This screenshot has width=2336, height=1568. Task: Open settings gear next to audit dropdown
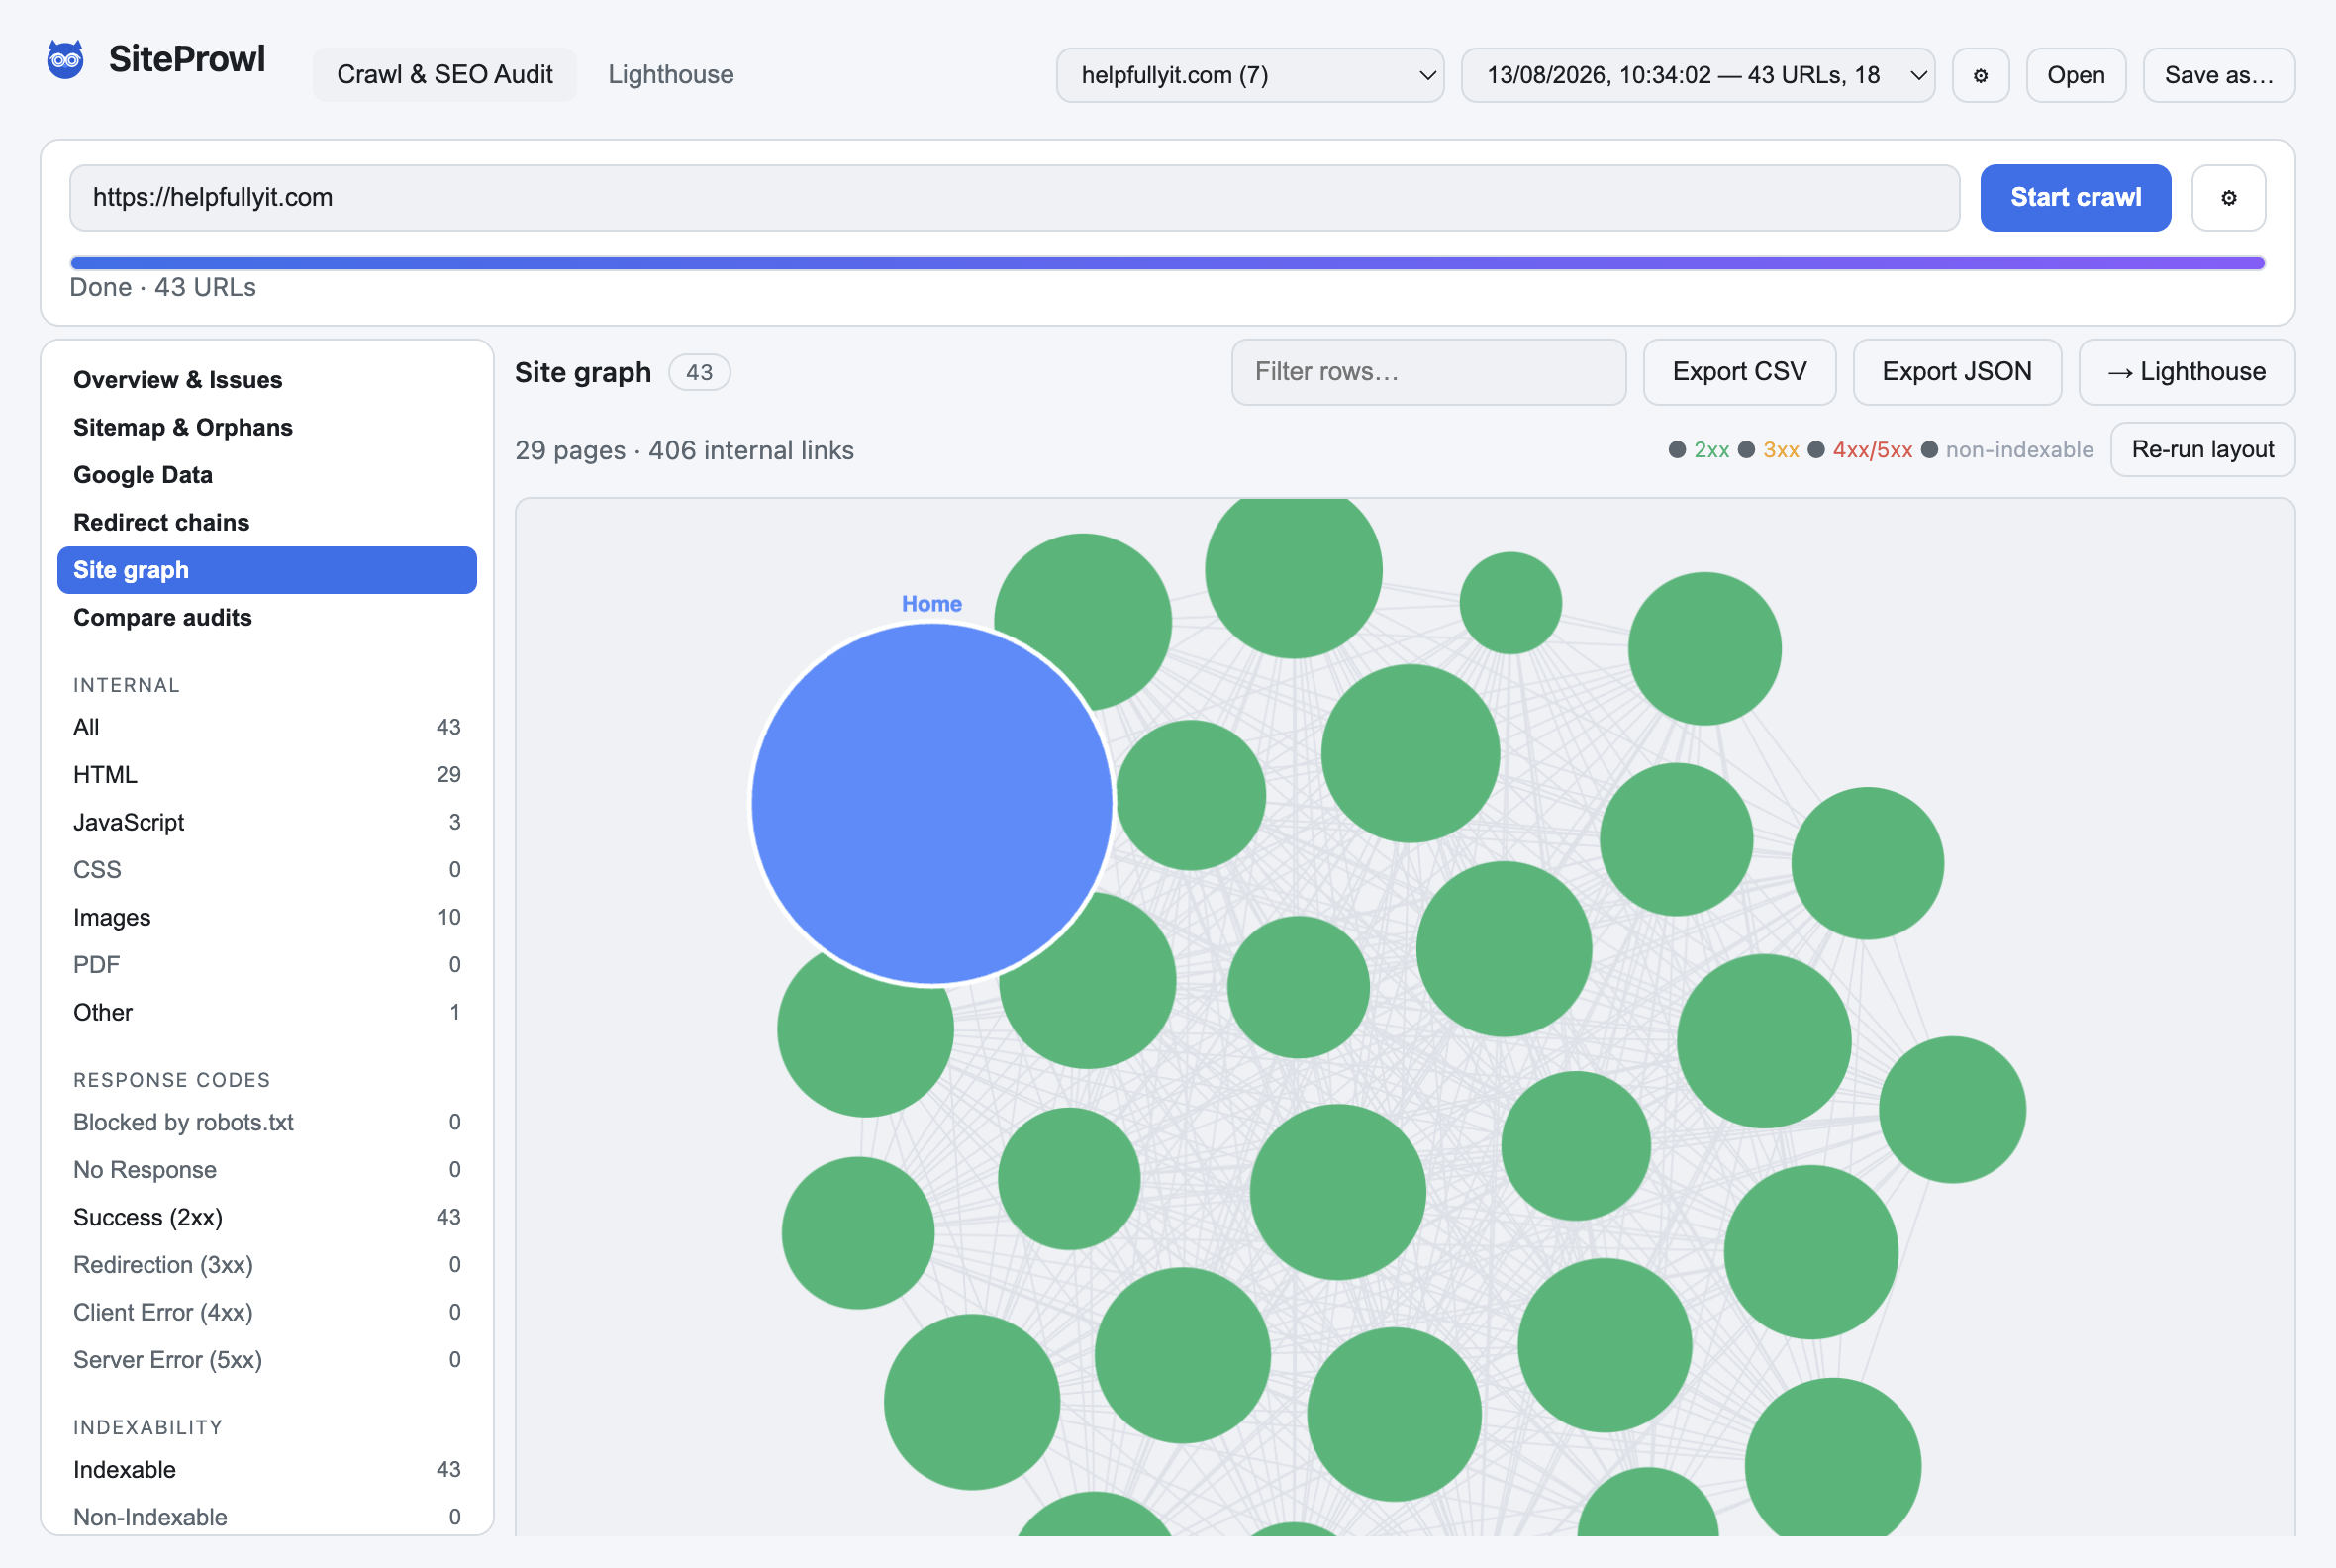pos(1980,75)
